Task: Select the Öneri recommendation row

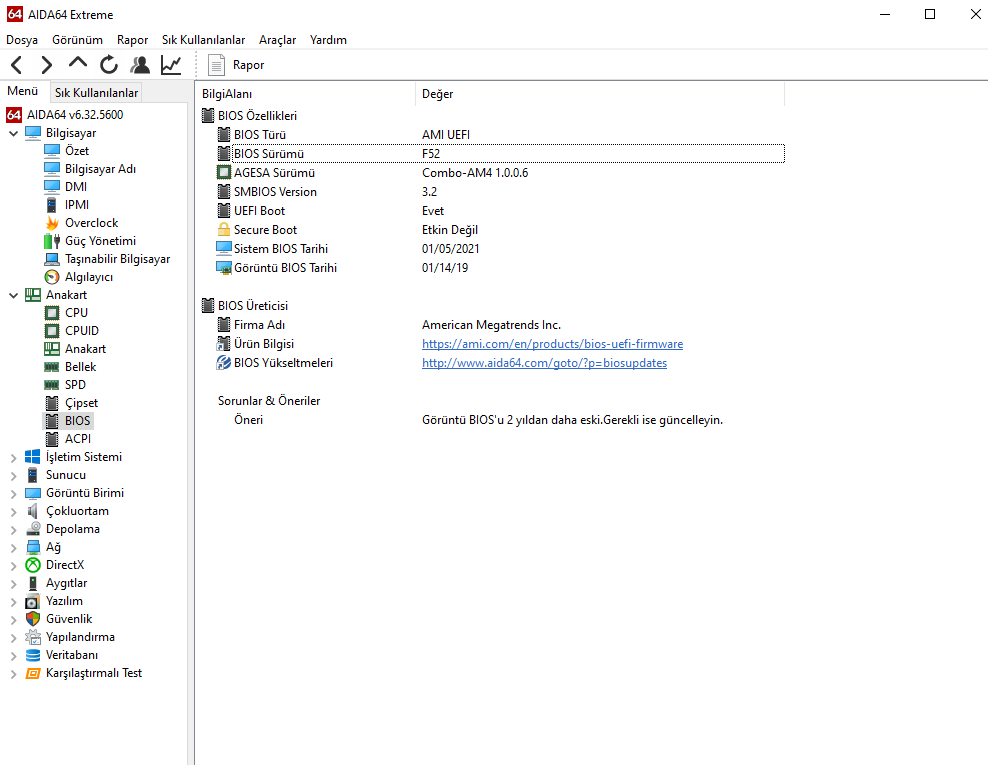Action: (500, 420)
